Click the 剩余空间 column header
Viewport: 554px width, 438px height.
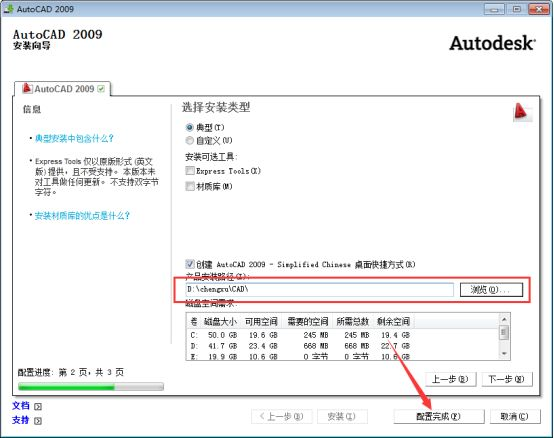click(393, 321)
